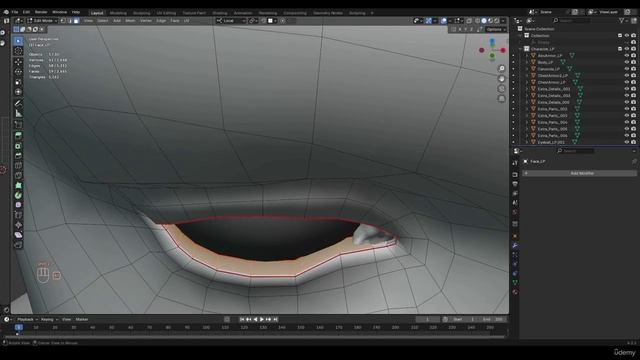This screenshot has width=640, height=360.
Task: Click the Add Modifier button
Action: (580, 173)
